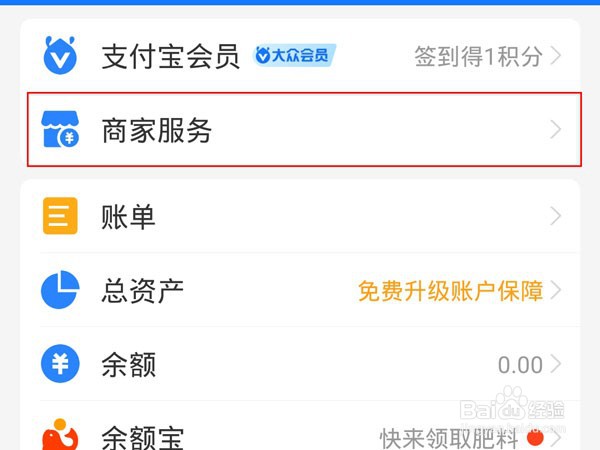Open the chevron next to balance 0.00
Viewport: 600px width, 450px height.
click(556, 364)
